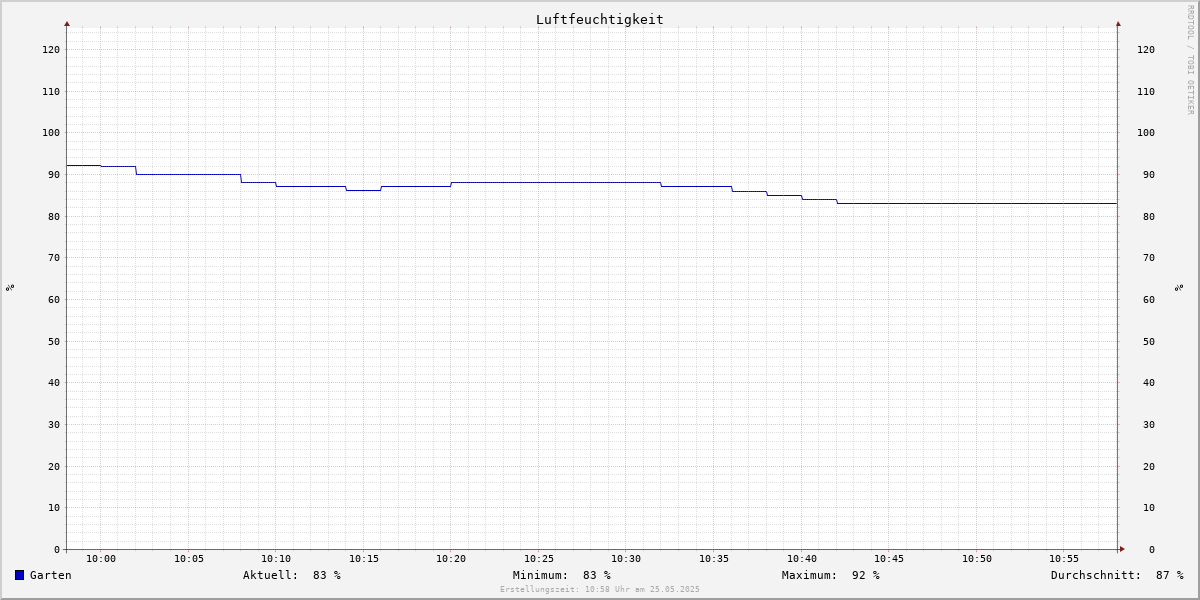1200x600 pixels.
Task: Click 80 on the left y-axis
Action: pos(54,217)
